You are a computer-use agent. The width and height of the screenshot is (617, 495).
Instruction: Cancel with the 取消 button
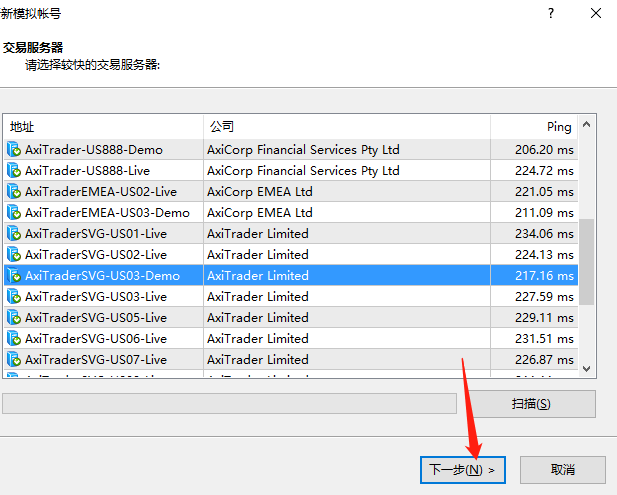tap(563, 470)
